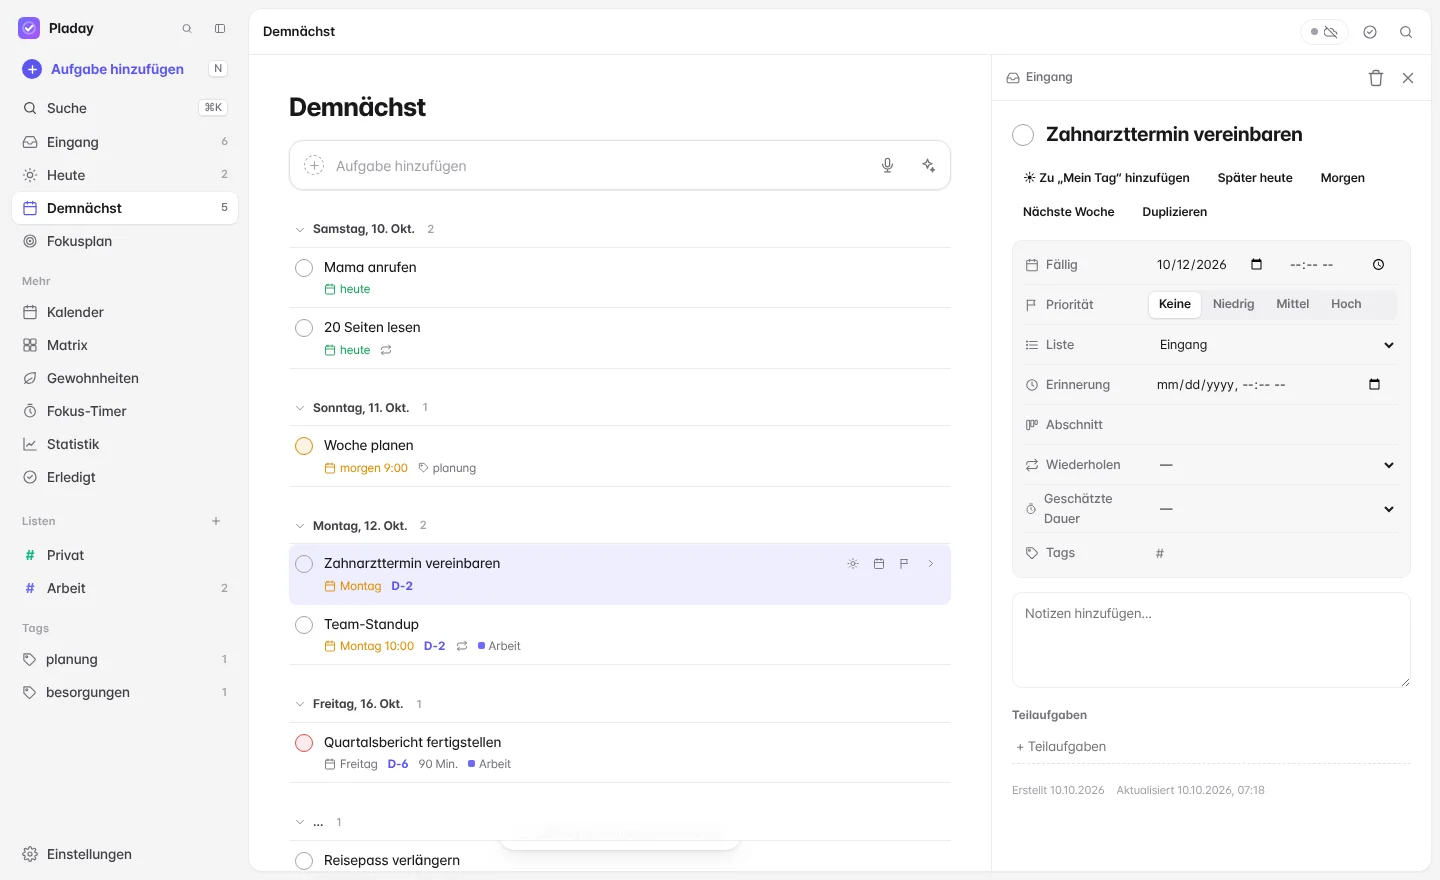Viewport: 1440px width, 880px height.
Task: Click the Notizen hinzufügen text area
Action: pos(1211,640)
